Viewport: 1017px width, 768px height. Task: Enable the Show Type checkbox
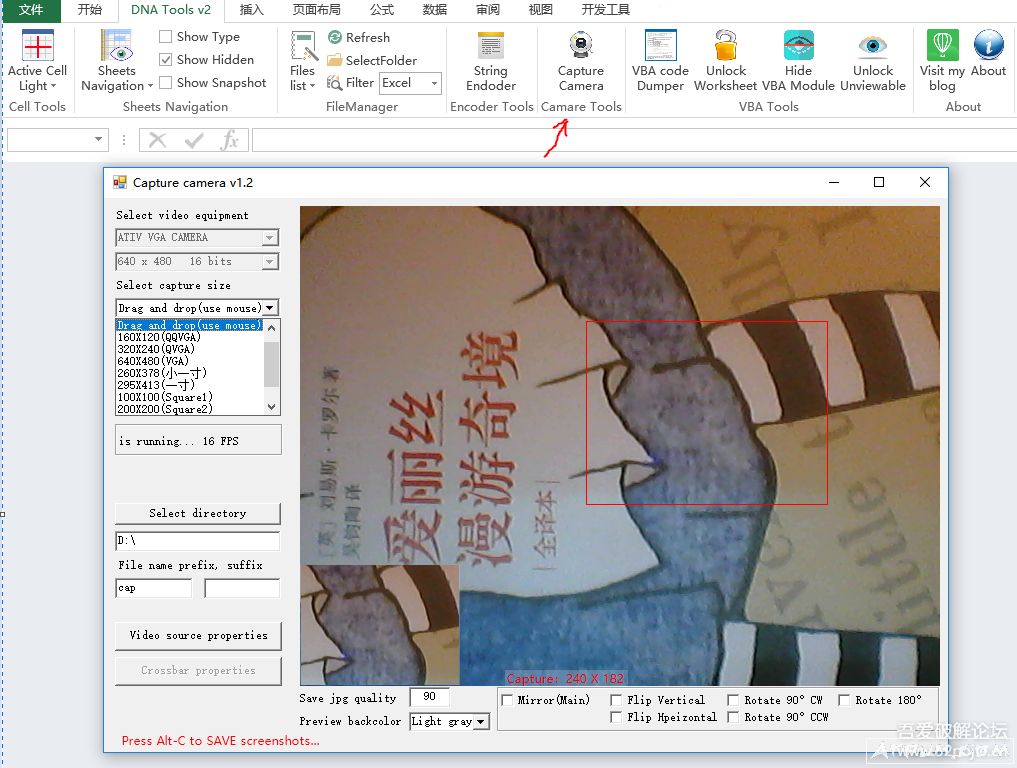pos(166,37)
